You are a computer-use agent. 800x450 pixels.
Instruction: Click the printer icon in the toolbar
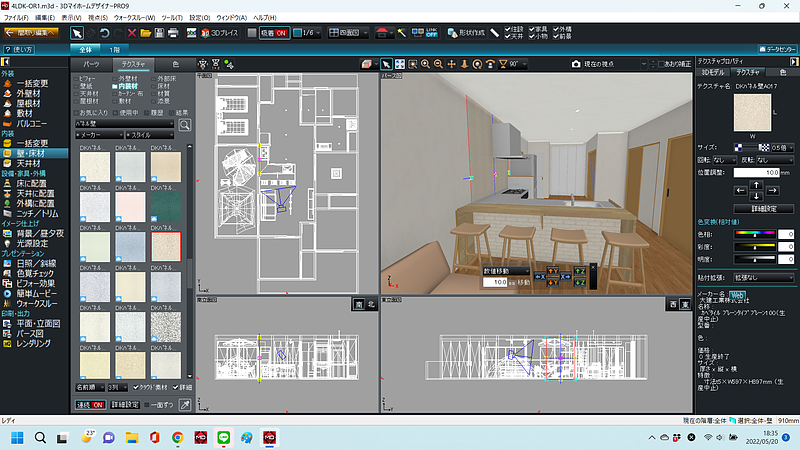[x=173, y=33]
